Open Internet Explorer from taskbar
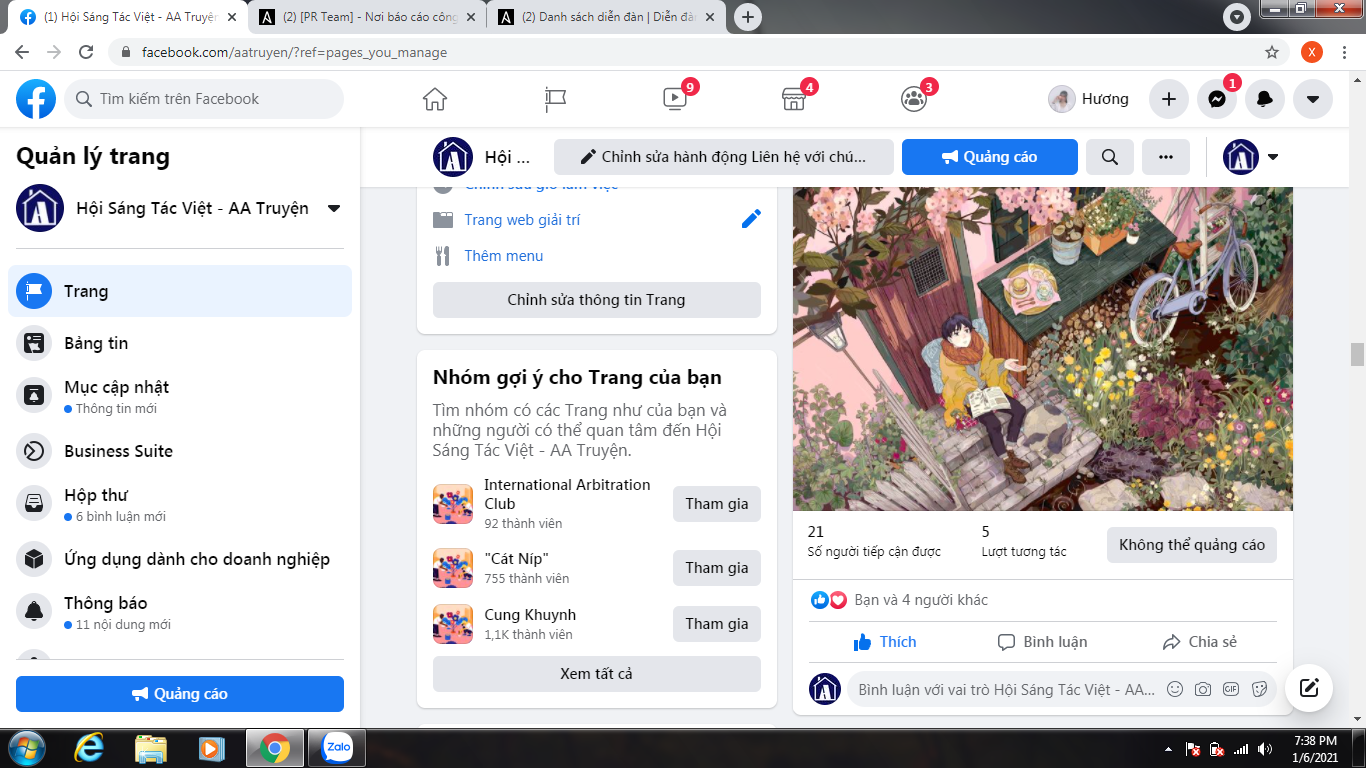The width and height of the screenshot is (1366, 768). coord(90,747)
